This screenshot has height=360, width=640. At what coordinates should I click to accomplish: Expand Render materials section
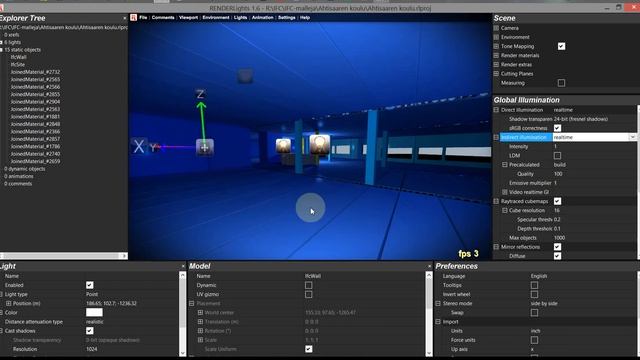[496, 56]
